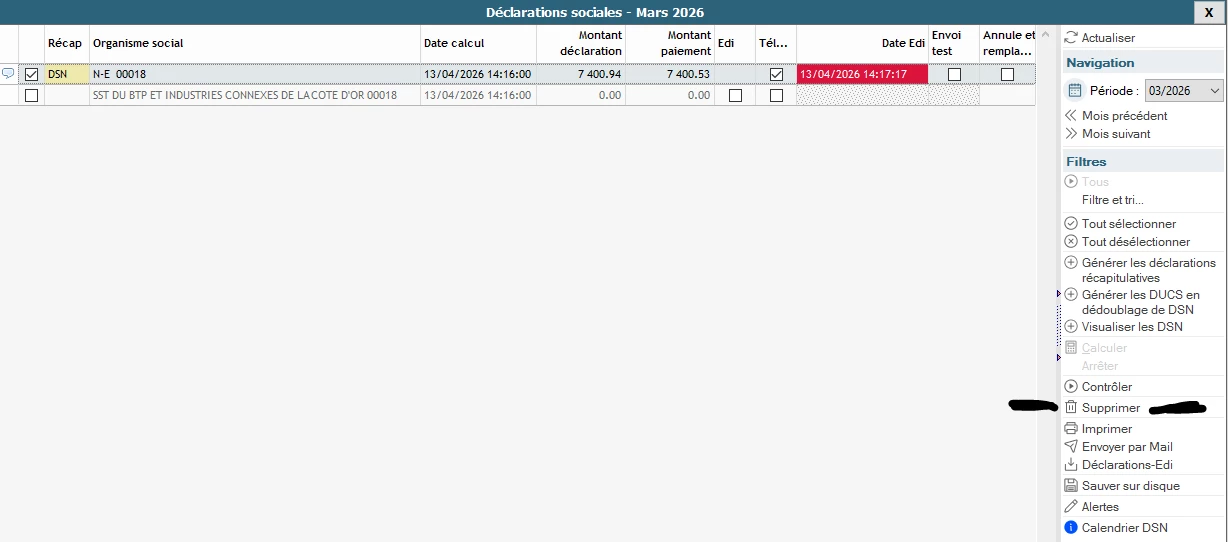This screenshot has width=1228, height=542.
Task: Toggle the Tél... checkbox on the DSN row
Action: pyautogui.click(x=776, y=74)
